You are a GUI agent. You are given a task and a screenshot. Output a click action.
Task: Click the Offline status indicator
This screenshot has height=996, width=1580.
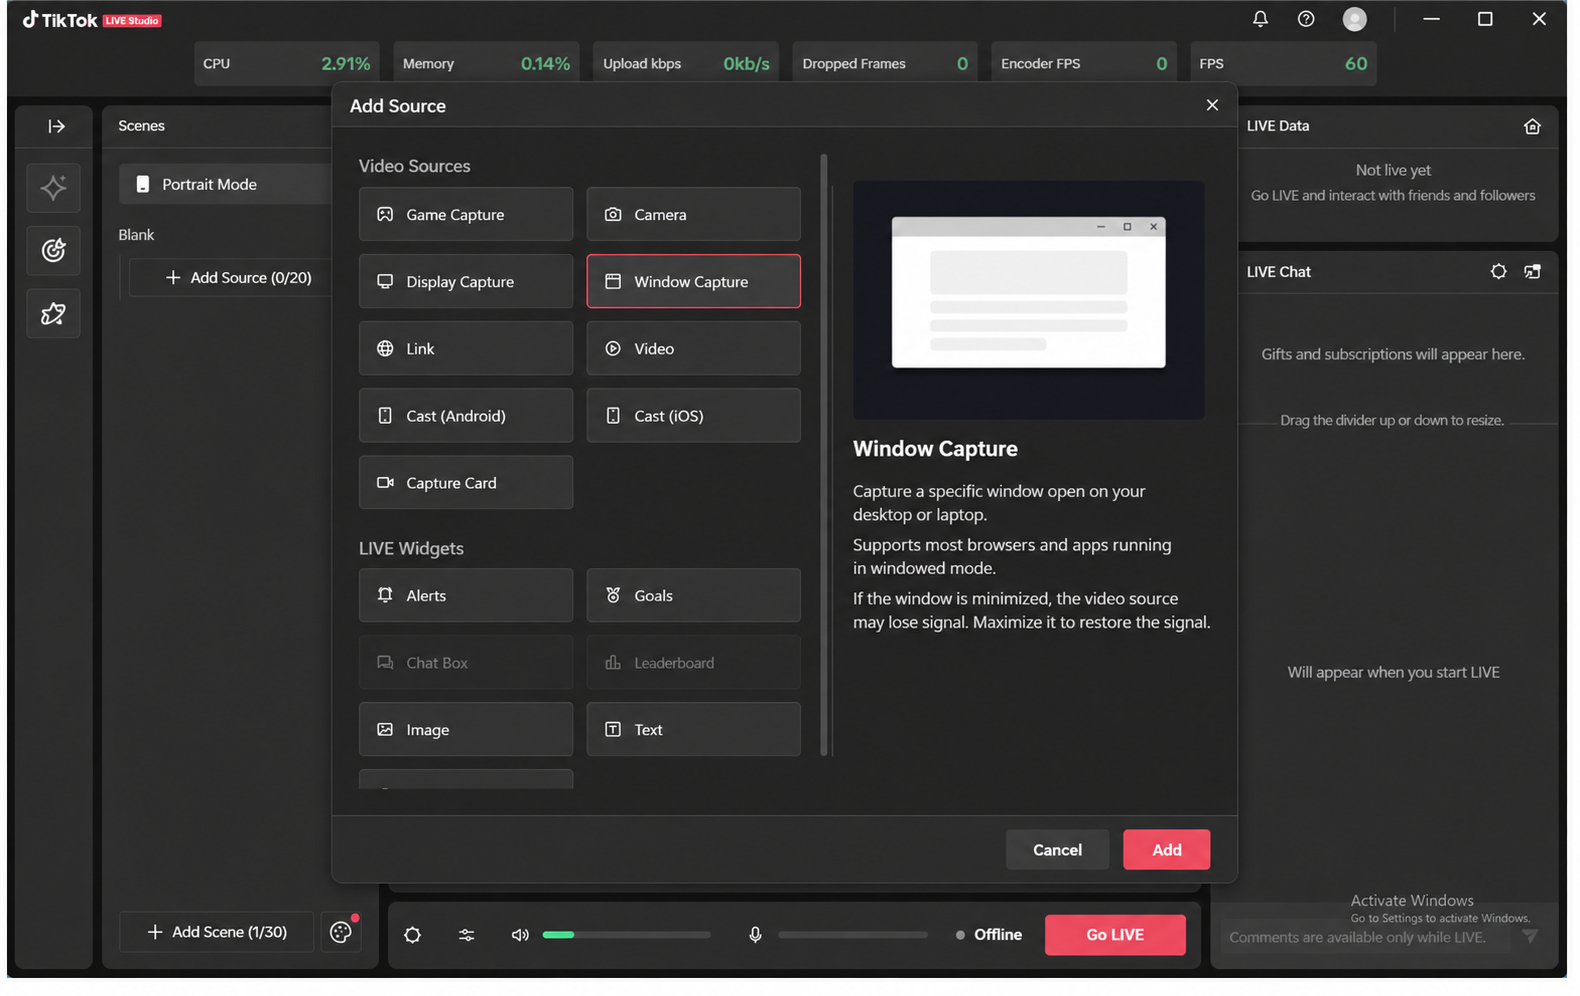(988, 935)
